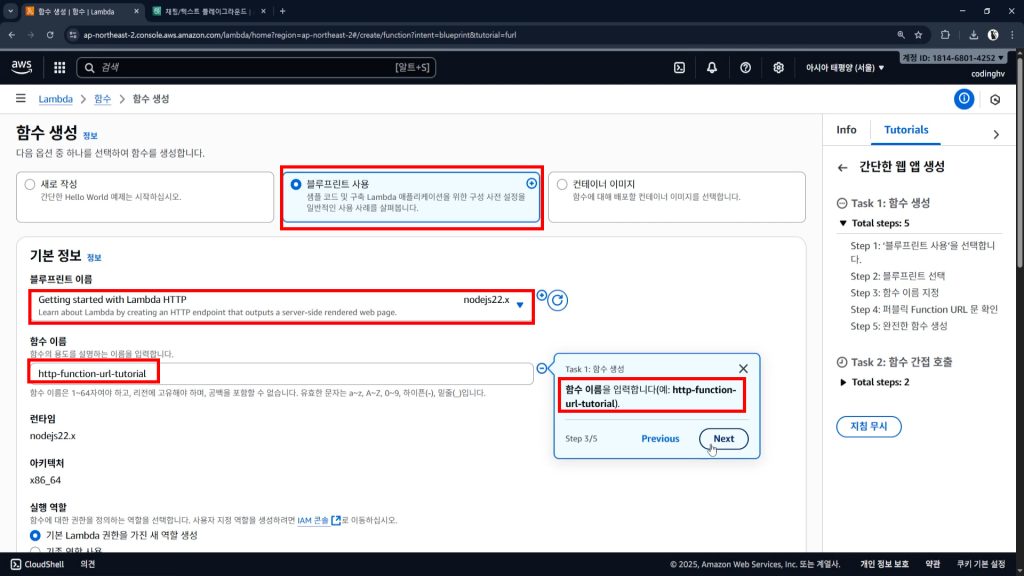
Task: Open the AWS home logo
Action: pyautogui.click(x=22, y=67)
